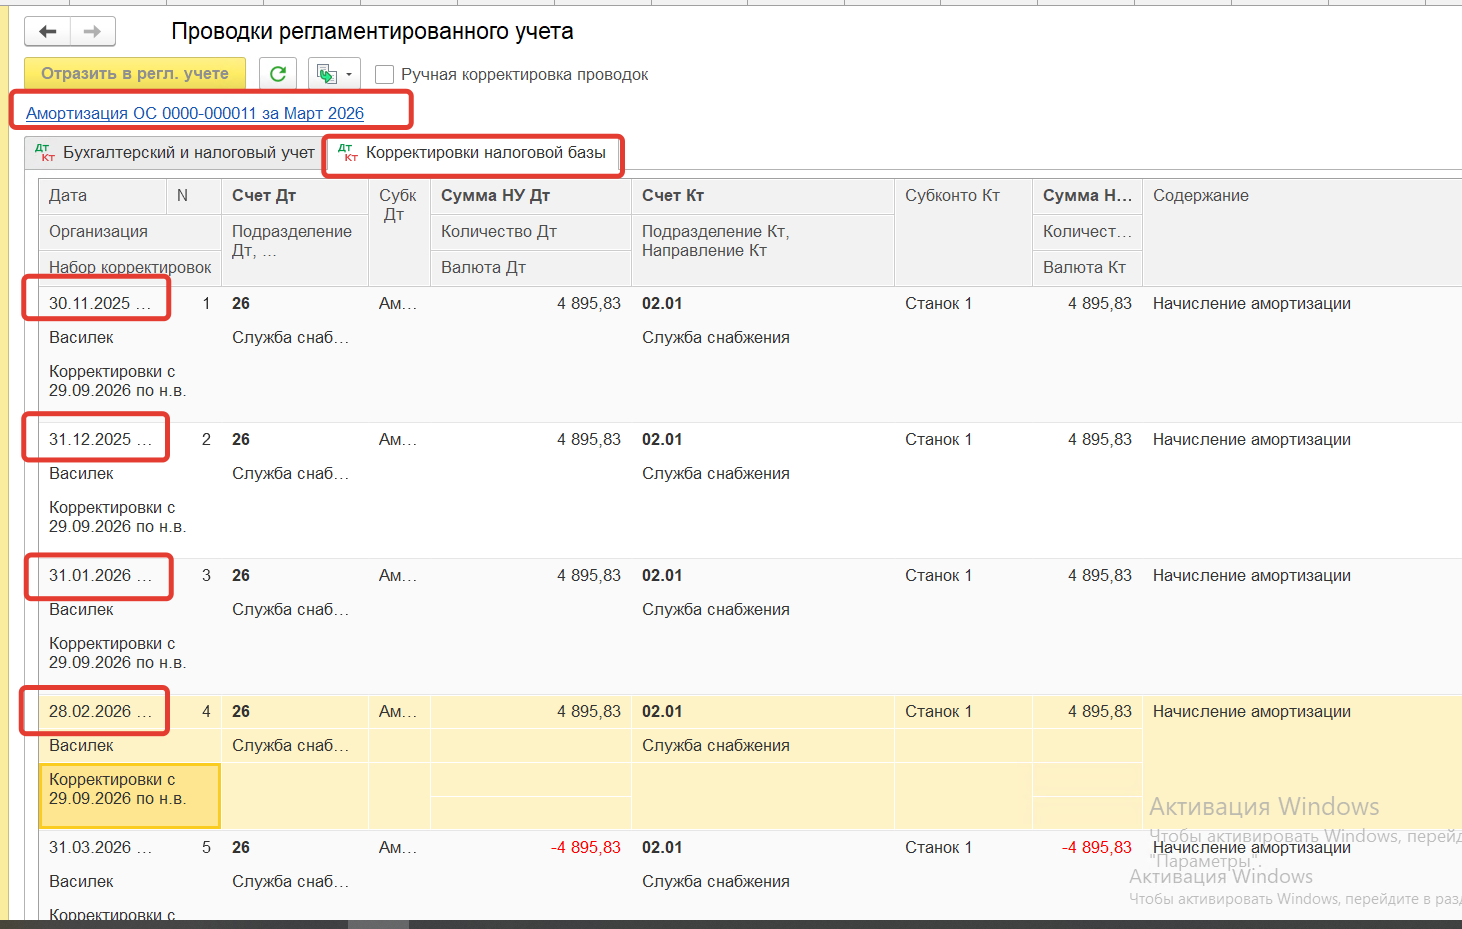Viewport: 1462px width, 929px height.
Task: Go forward with the right arrow button
Action: [93, 32]
